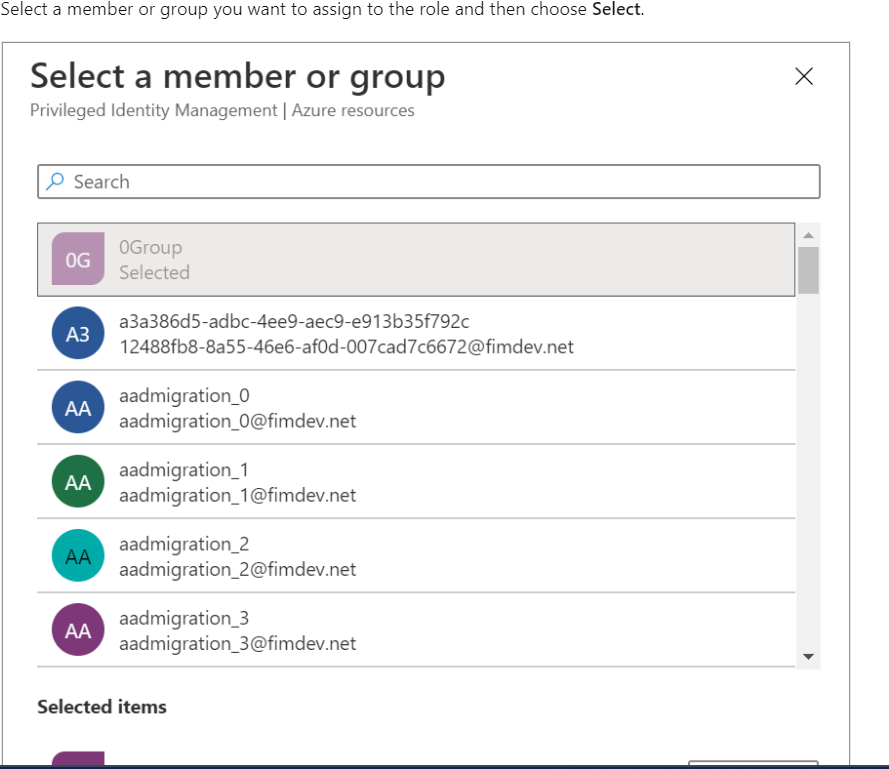This screenshot has width=889, height=769.
Task: Click inside the Search input field
Action: [300, 181]
